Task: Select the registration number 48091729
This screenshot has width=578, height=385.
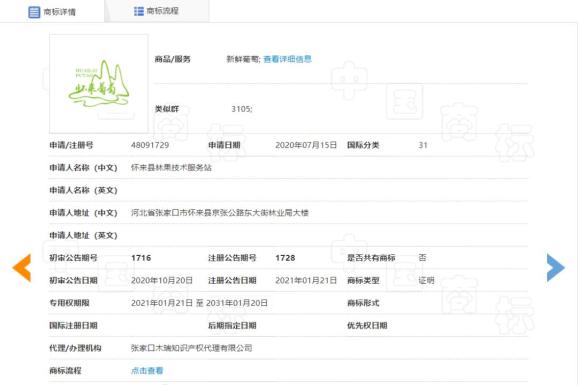Action: [150, 145]
